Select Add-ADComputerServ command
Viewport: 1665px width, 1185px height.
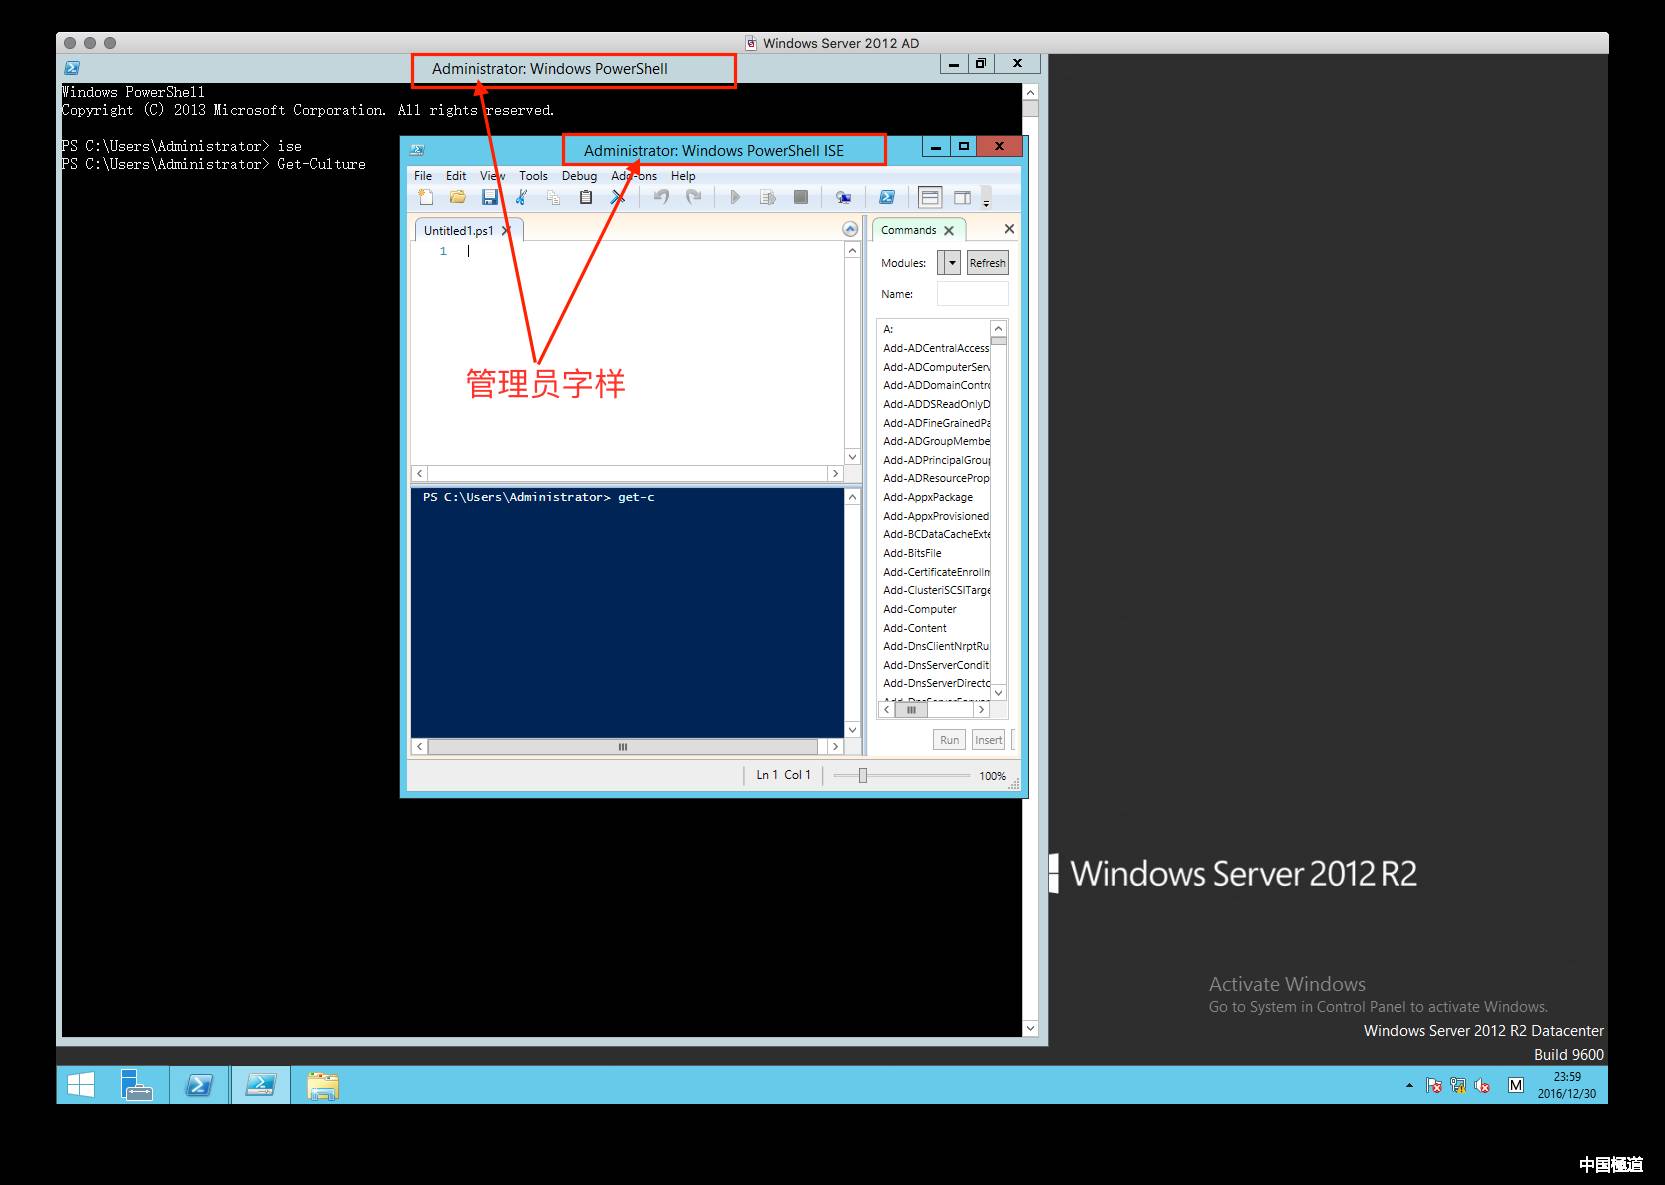click(x=936, y=367)
